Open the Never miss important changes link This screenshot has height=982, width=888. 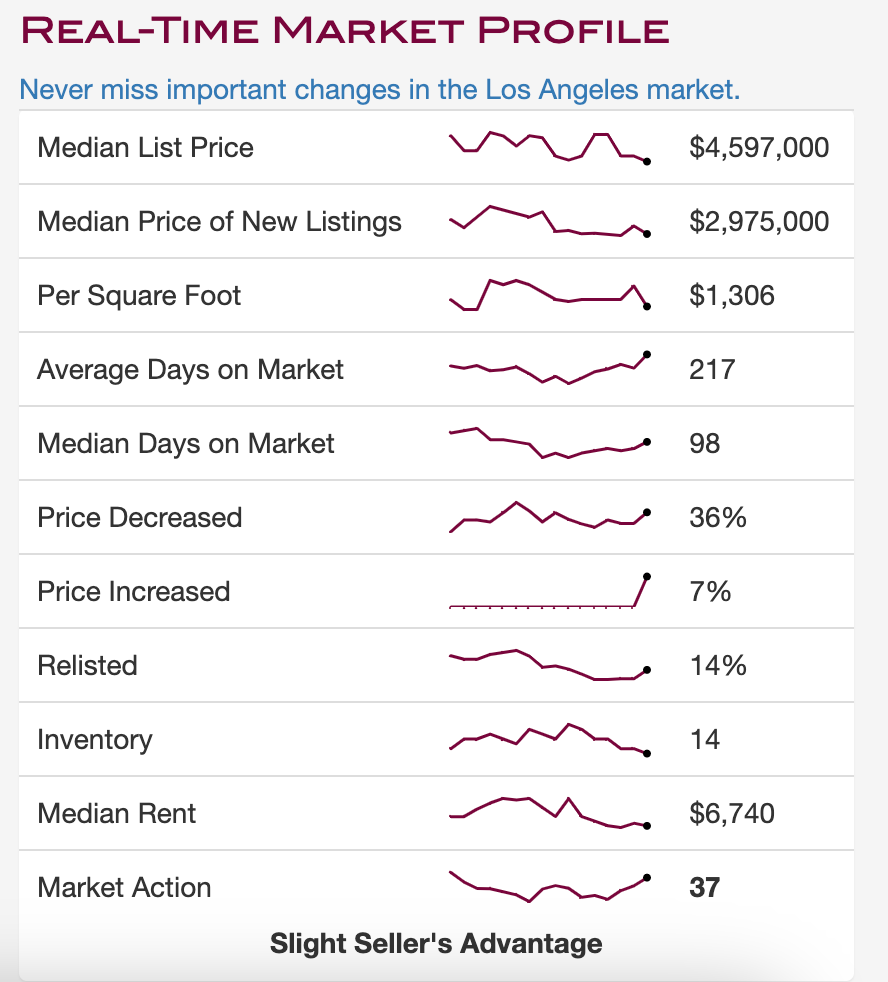(x=379, y=90)
